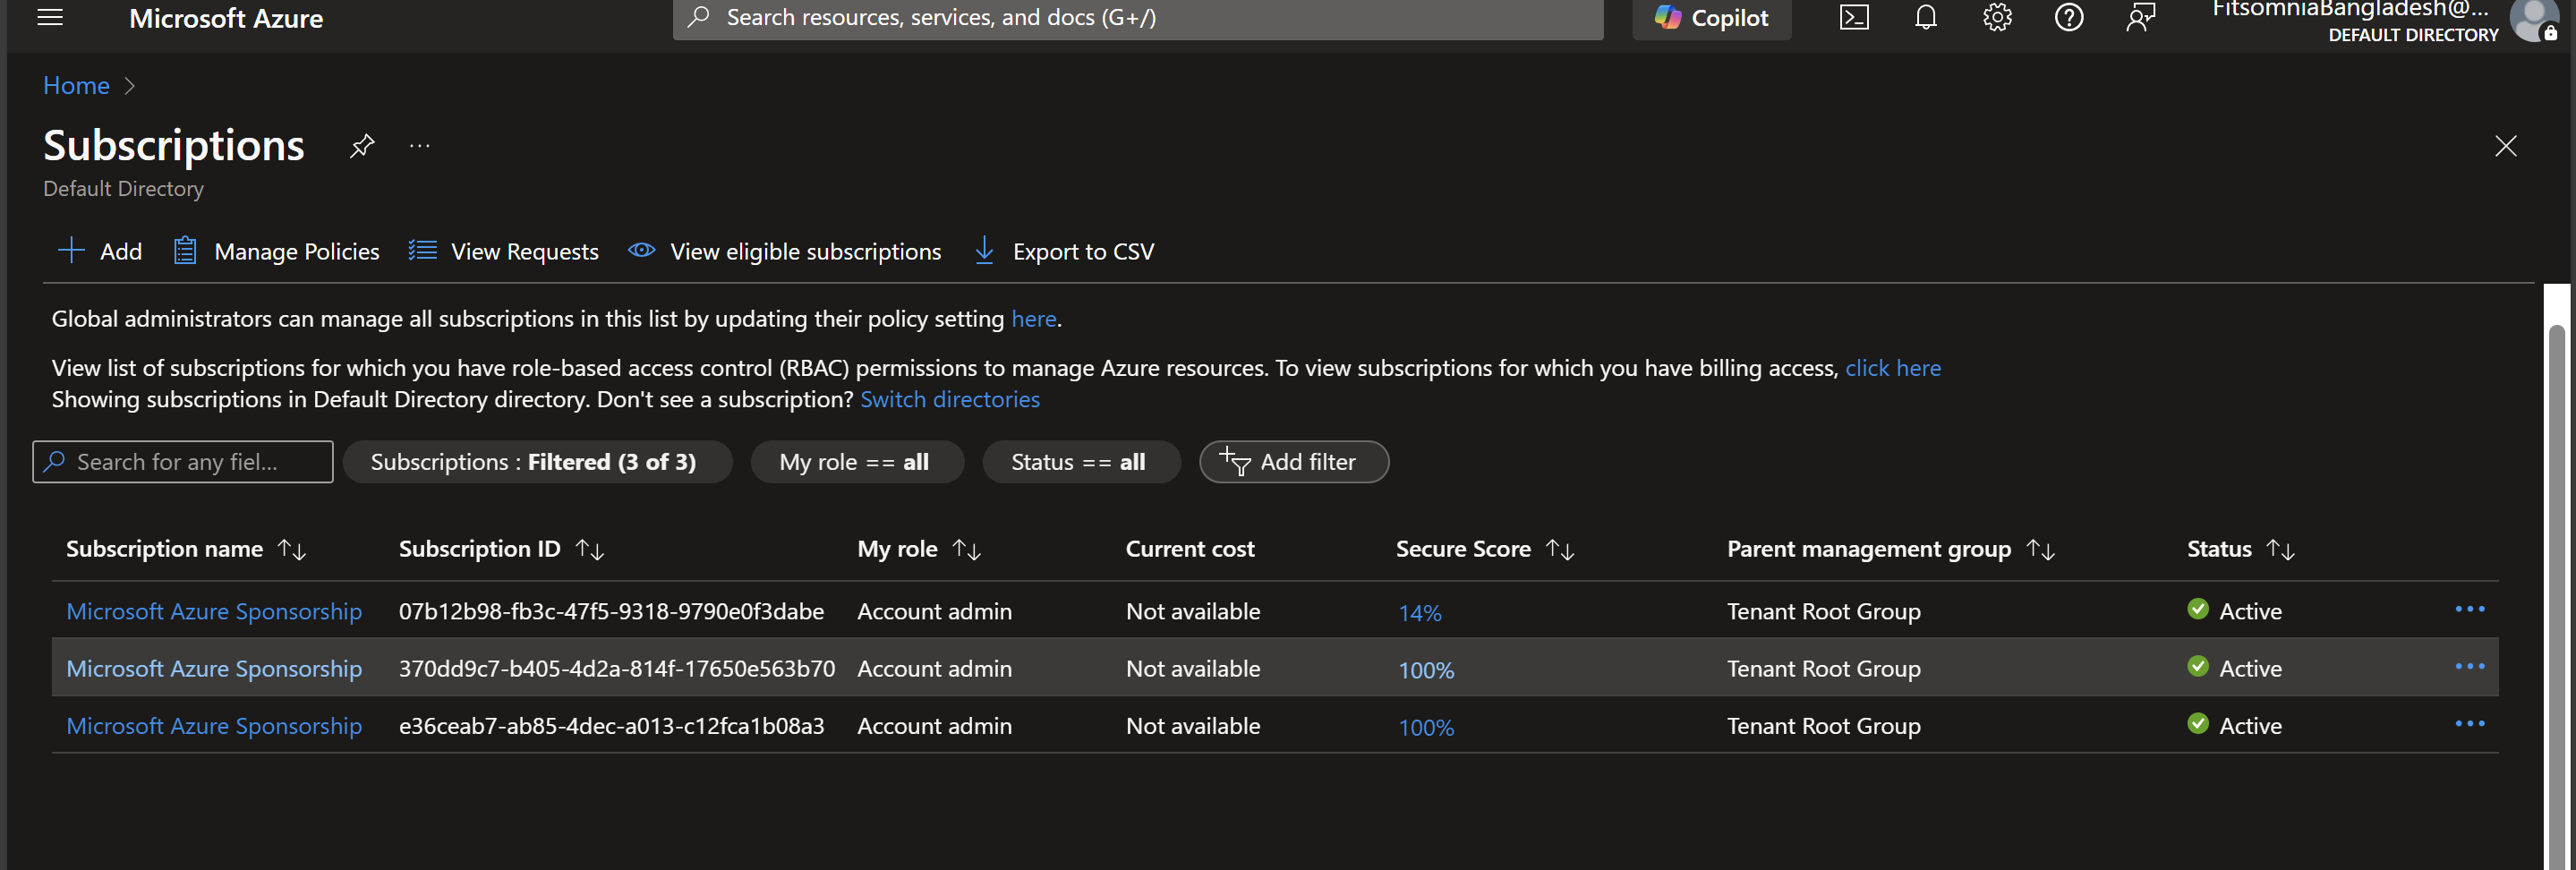Screen dimensions: 2576x870
Task: Open the portal hamburger menu
Action: coord(50,17)
